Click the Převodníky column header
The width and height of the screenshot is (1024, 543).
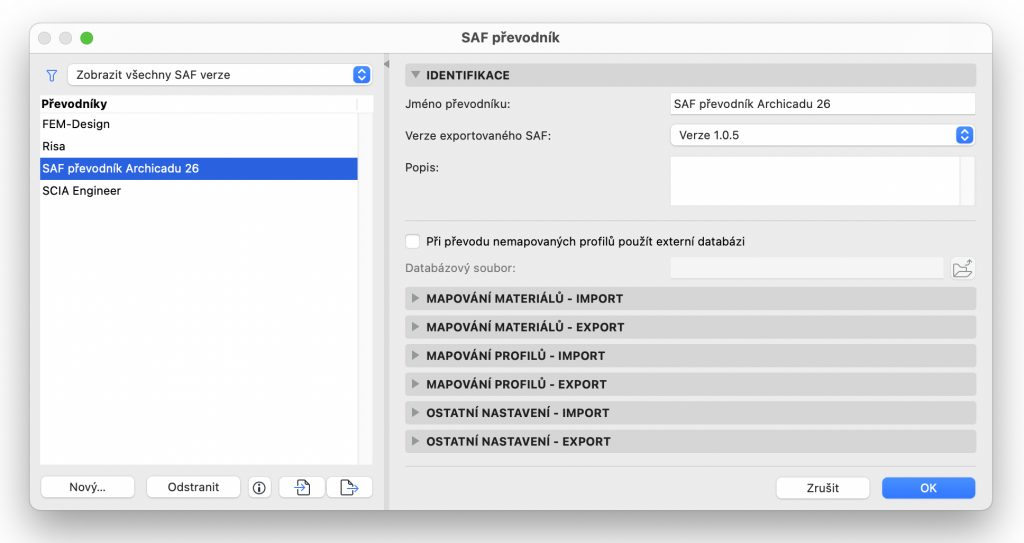tap(199, 104)
